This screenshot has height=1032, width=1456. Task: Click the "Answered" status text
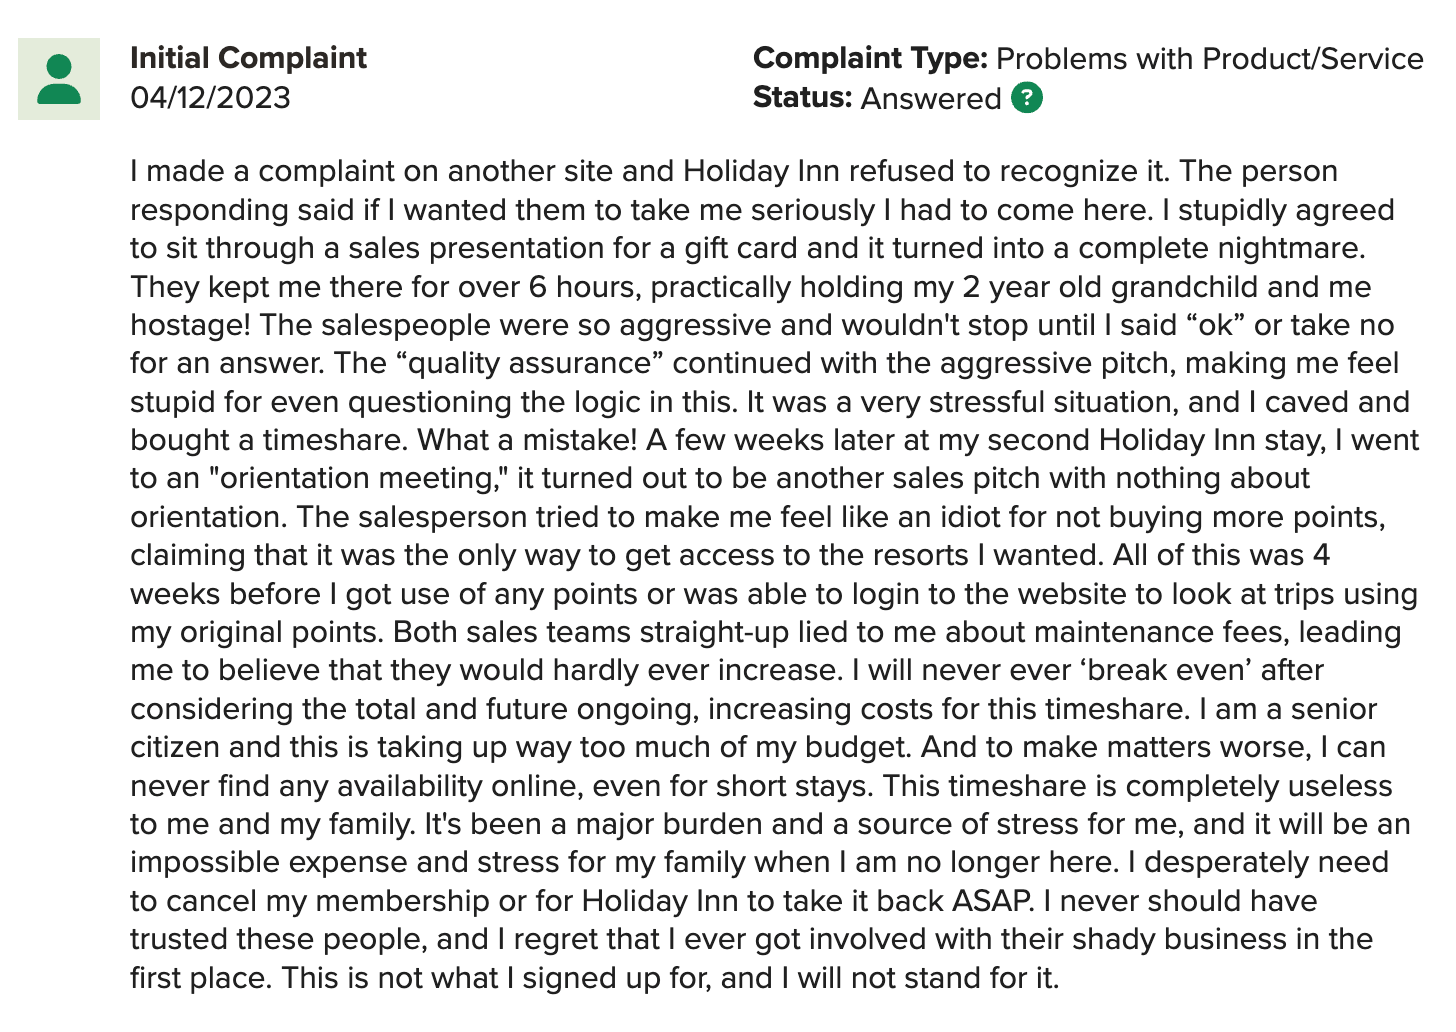pos(930,98)
